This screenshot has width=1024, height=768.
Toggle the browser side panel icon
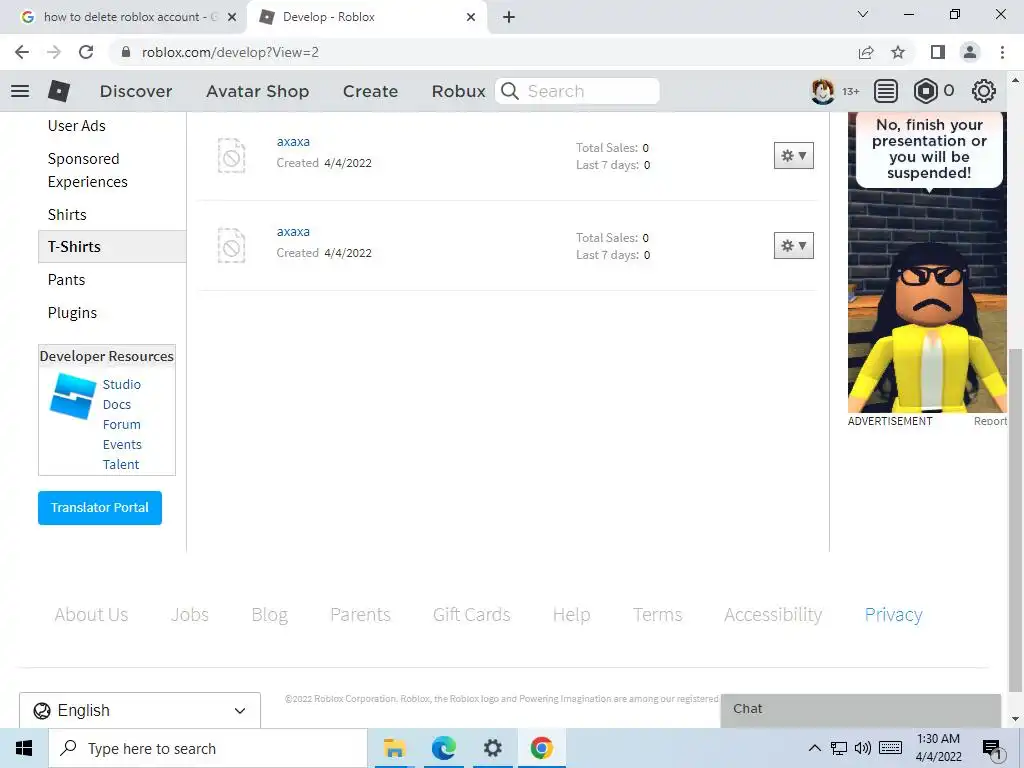938,52
